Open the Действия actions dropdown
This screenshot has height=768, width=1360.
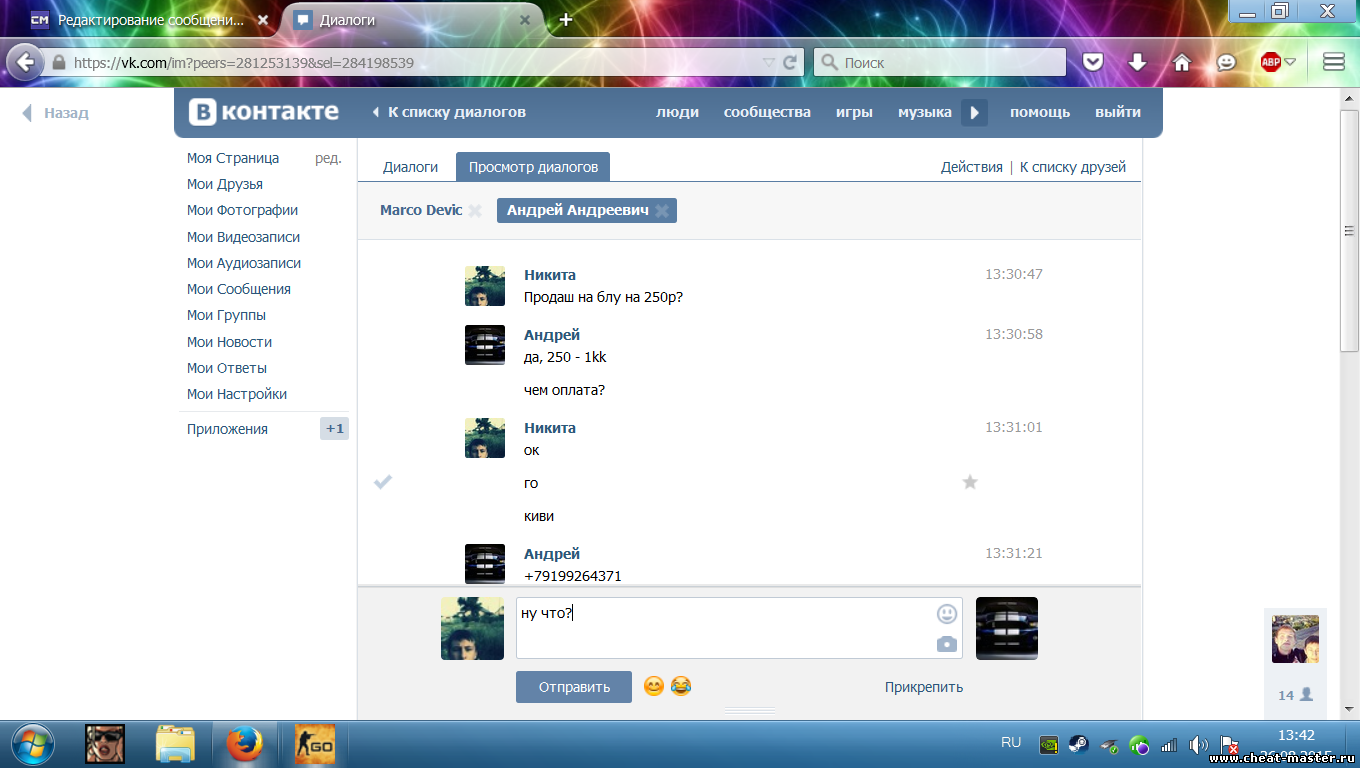(x=971, y=167)
